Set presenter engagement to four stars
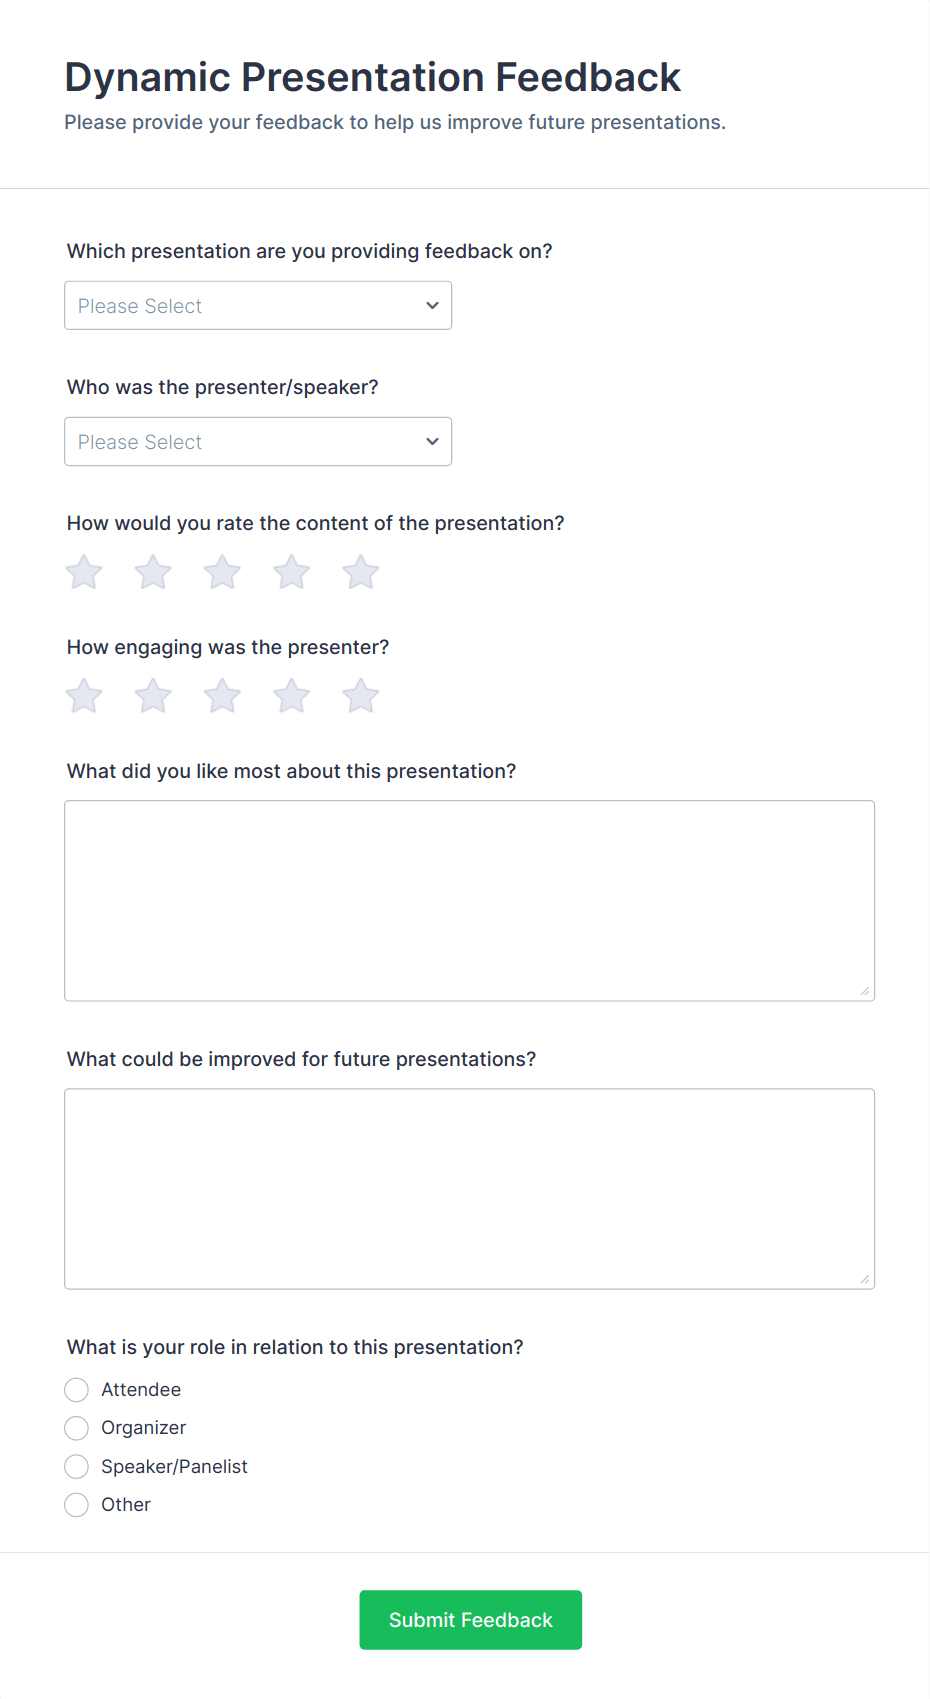Viewport: 930px width, 1699px height. click(x=291, y=697)
